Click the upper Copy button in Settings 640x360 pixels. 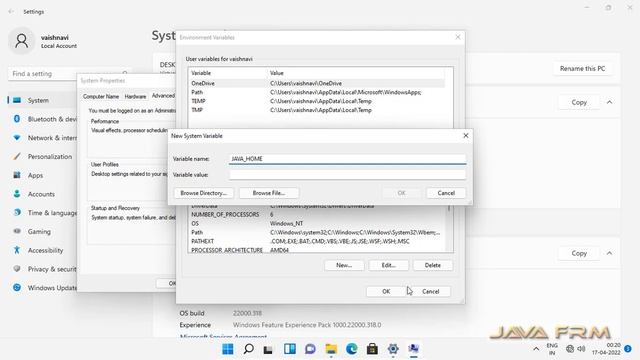(x=579, y=102)
